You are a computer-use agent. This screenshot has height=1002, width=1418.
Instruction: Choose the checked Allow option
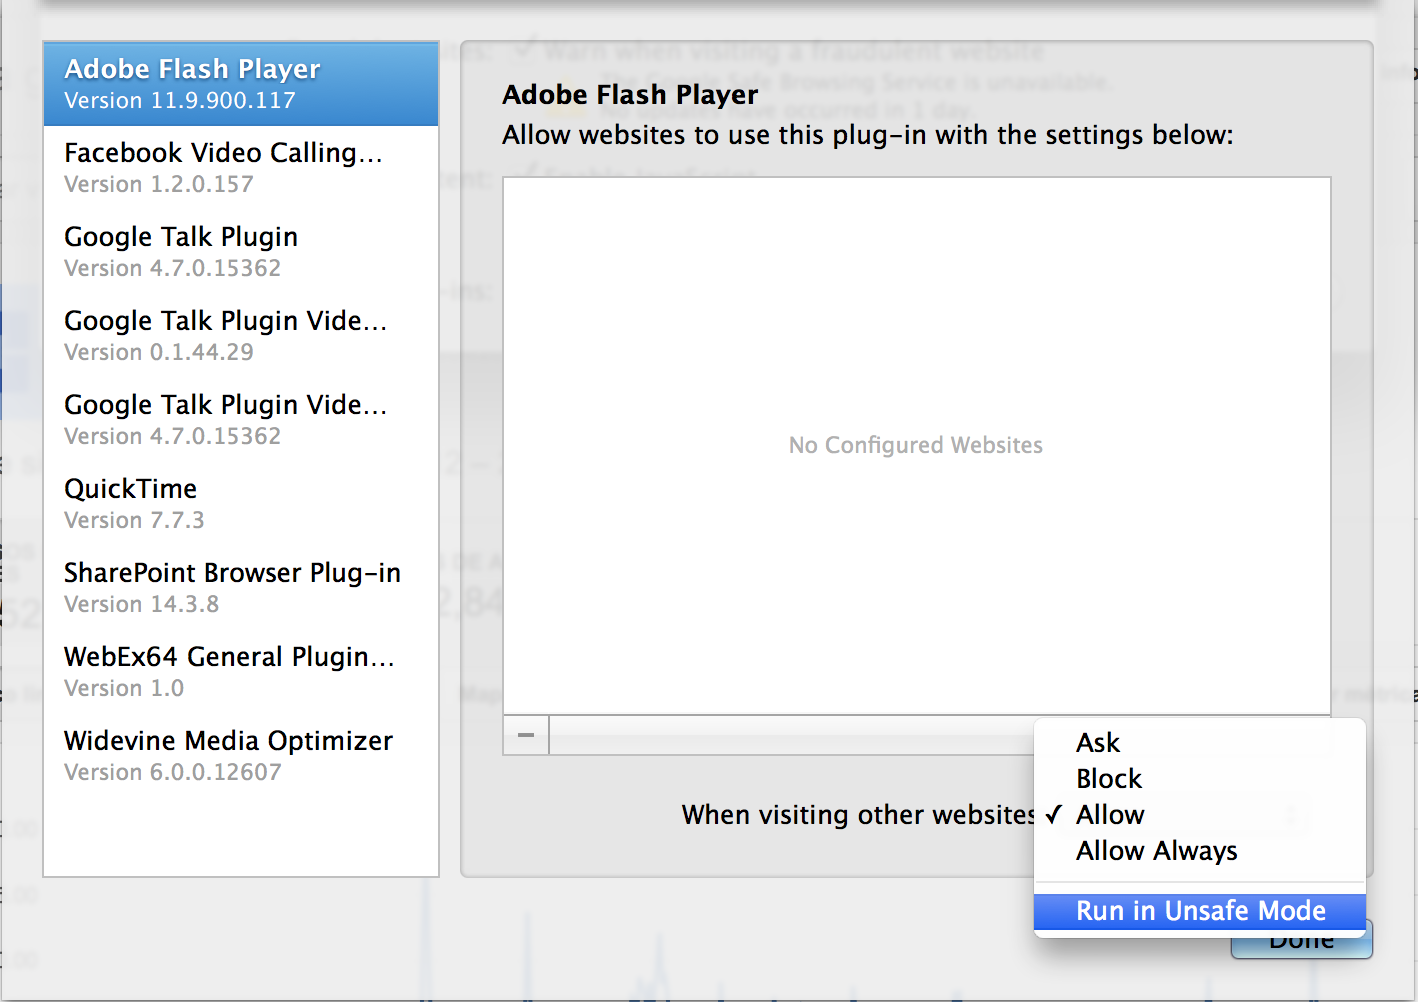click(1110, 815)
